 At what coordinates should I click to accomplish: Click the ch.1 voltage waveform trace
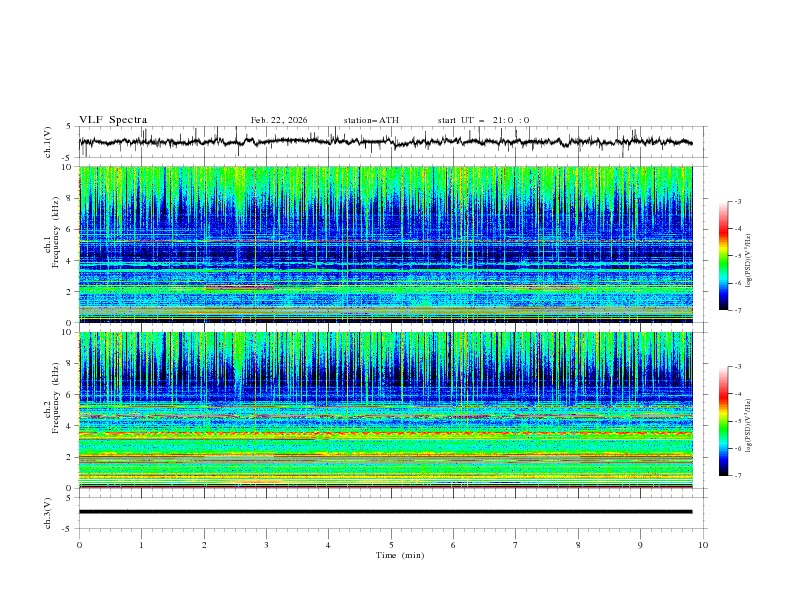click(x=385, y=142)
